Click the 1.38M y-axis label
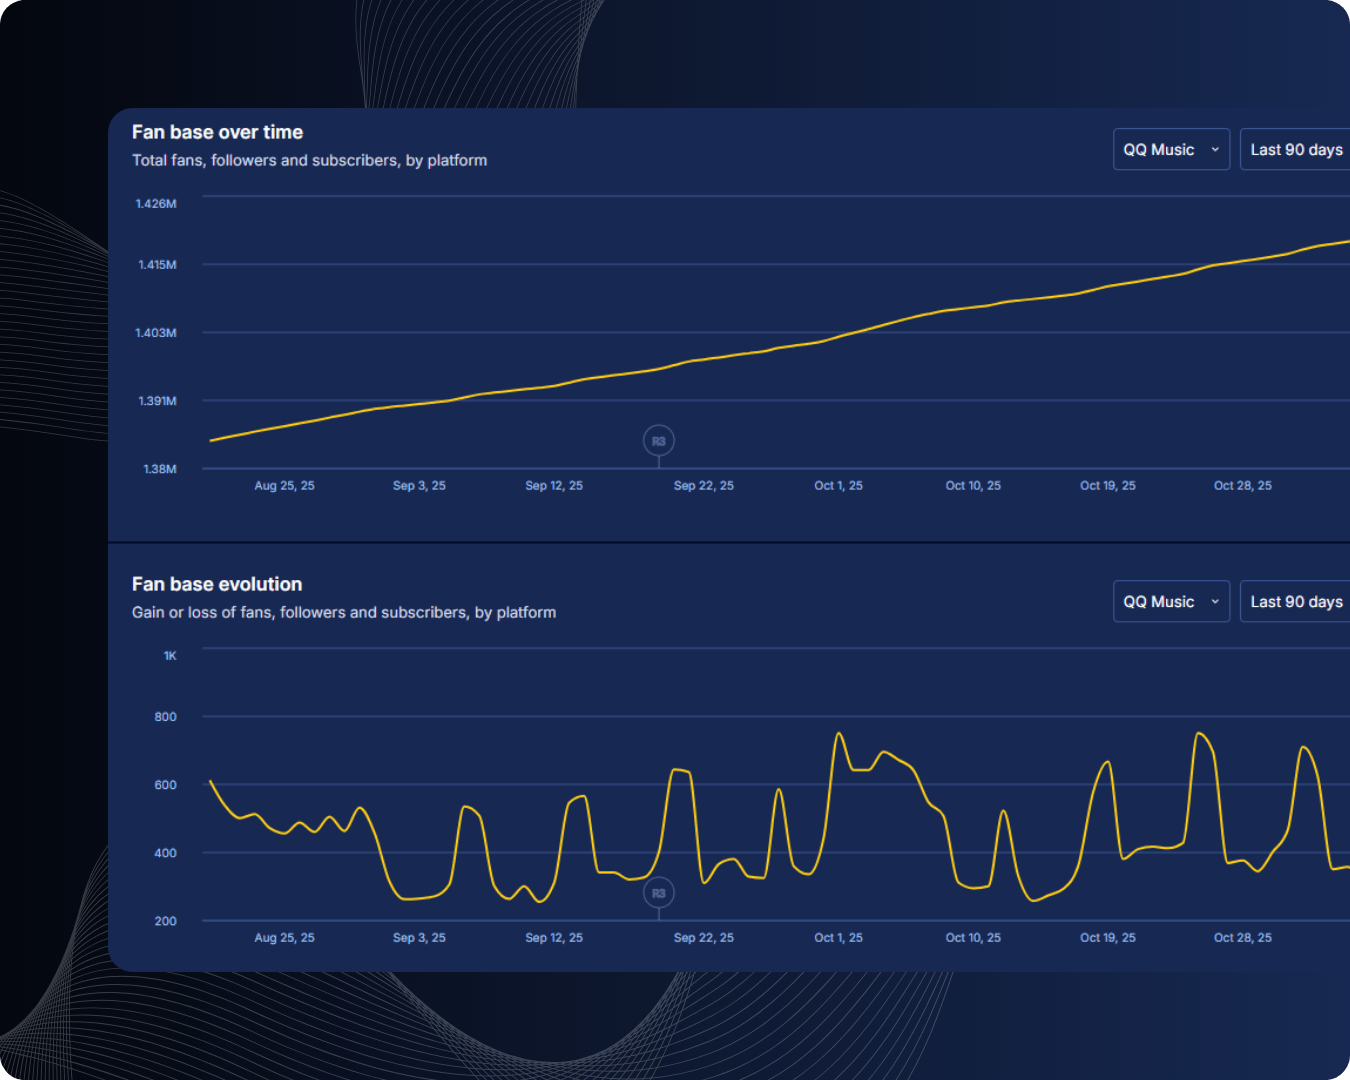The height and width of the screenshot is (1080, 1350). [x=159, y=468]
